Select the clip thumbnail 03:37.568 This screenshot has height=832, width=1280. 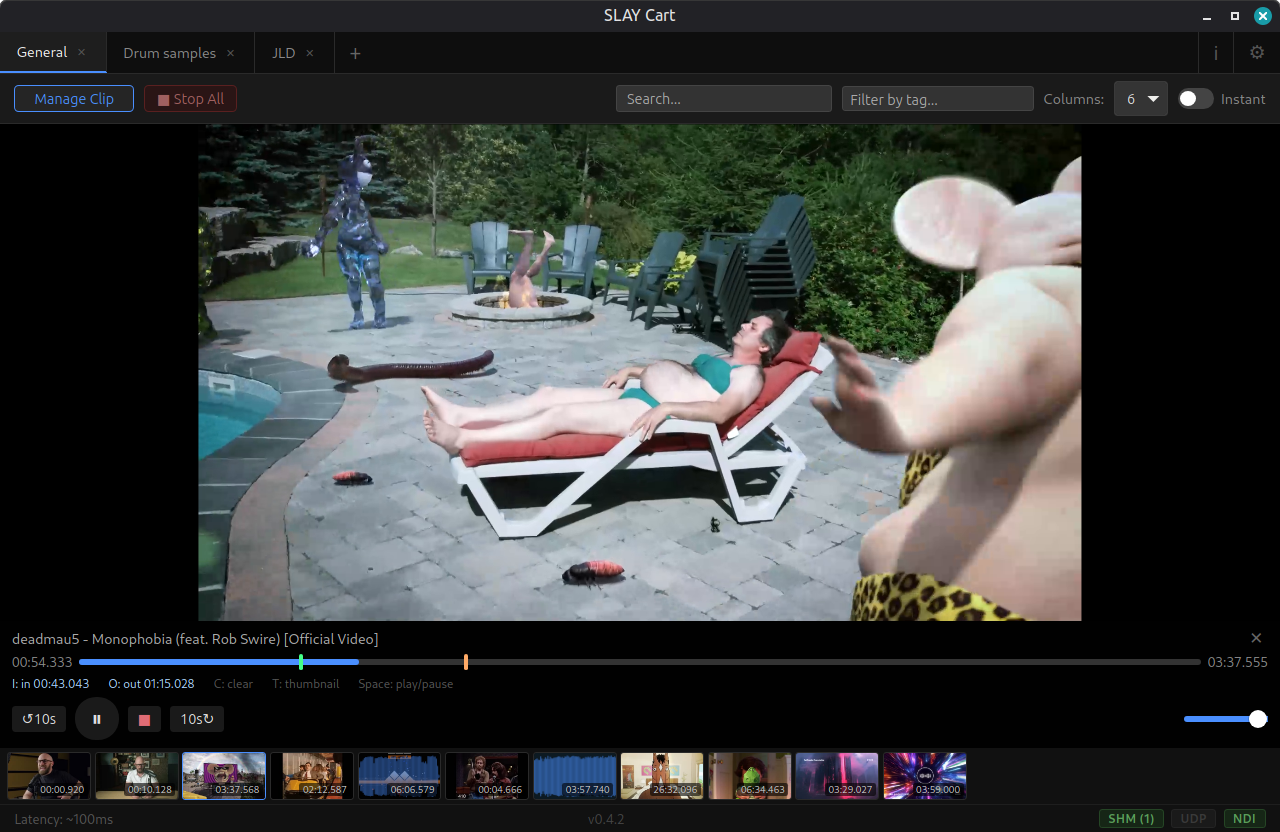[224, 776]
